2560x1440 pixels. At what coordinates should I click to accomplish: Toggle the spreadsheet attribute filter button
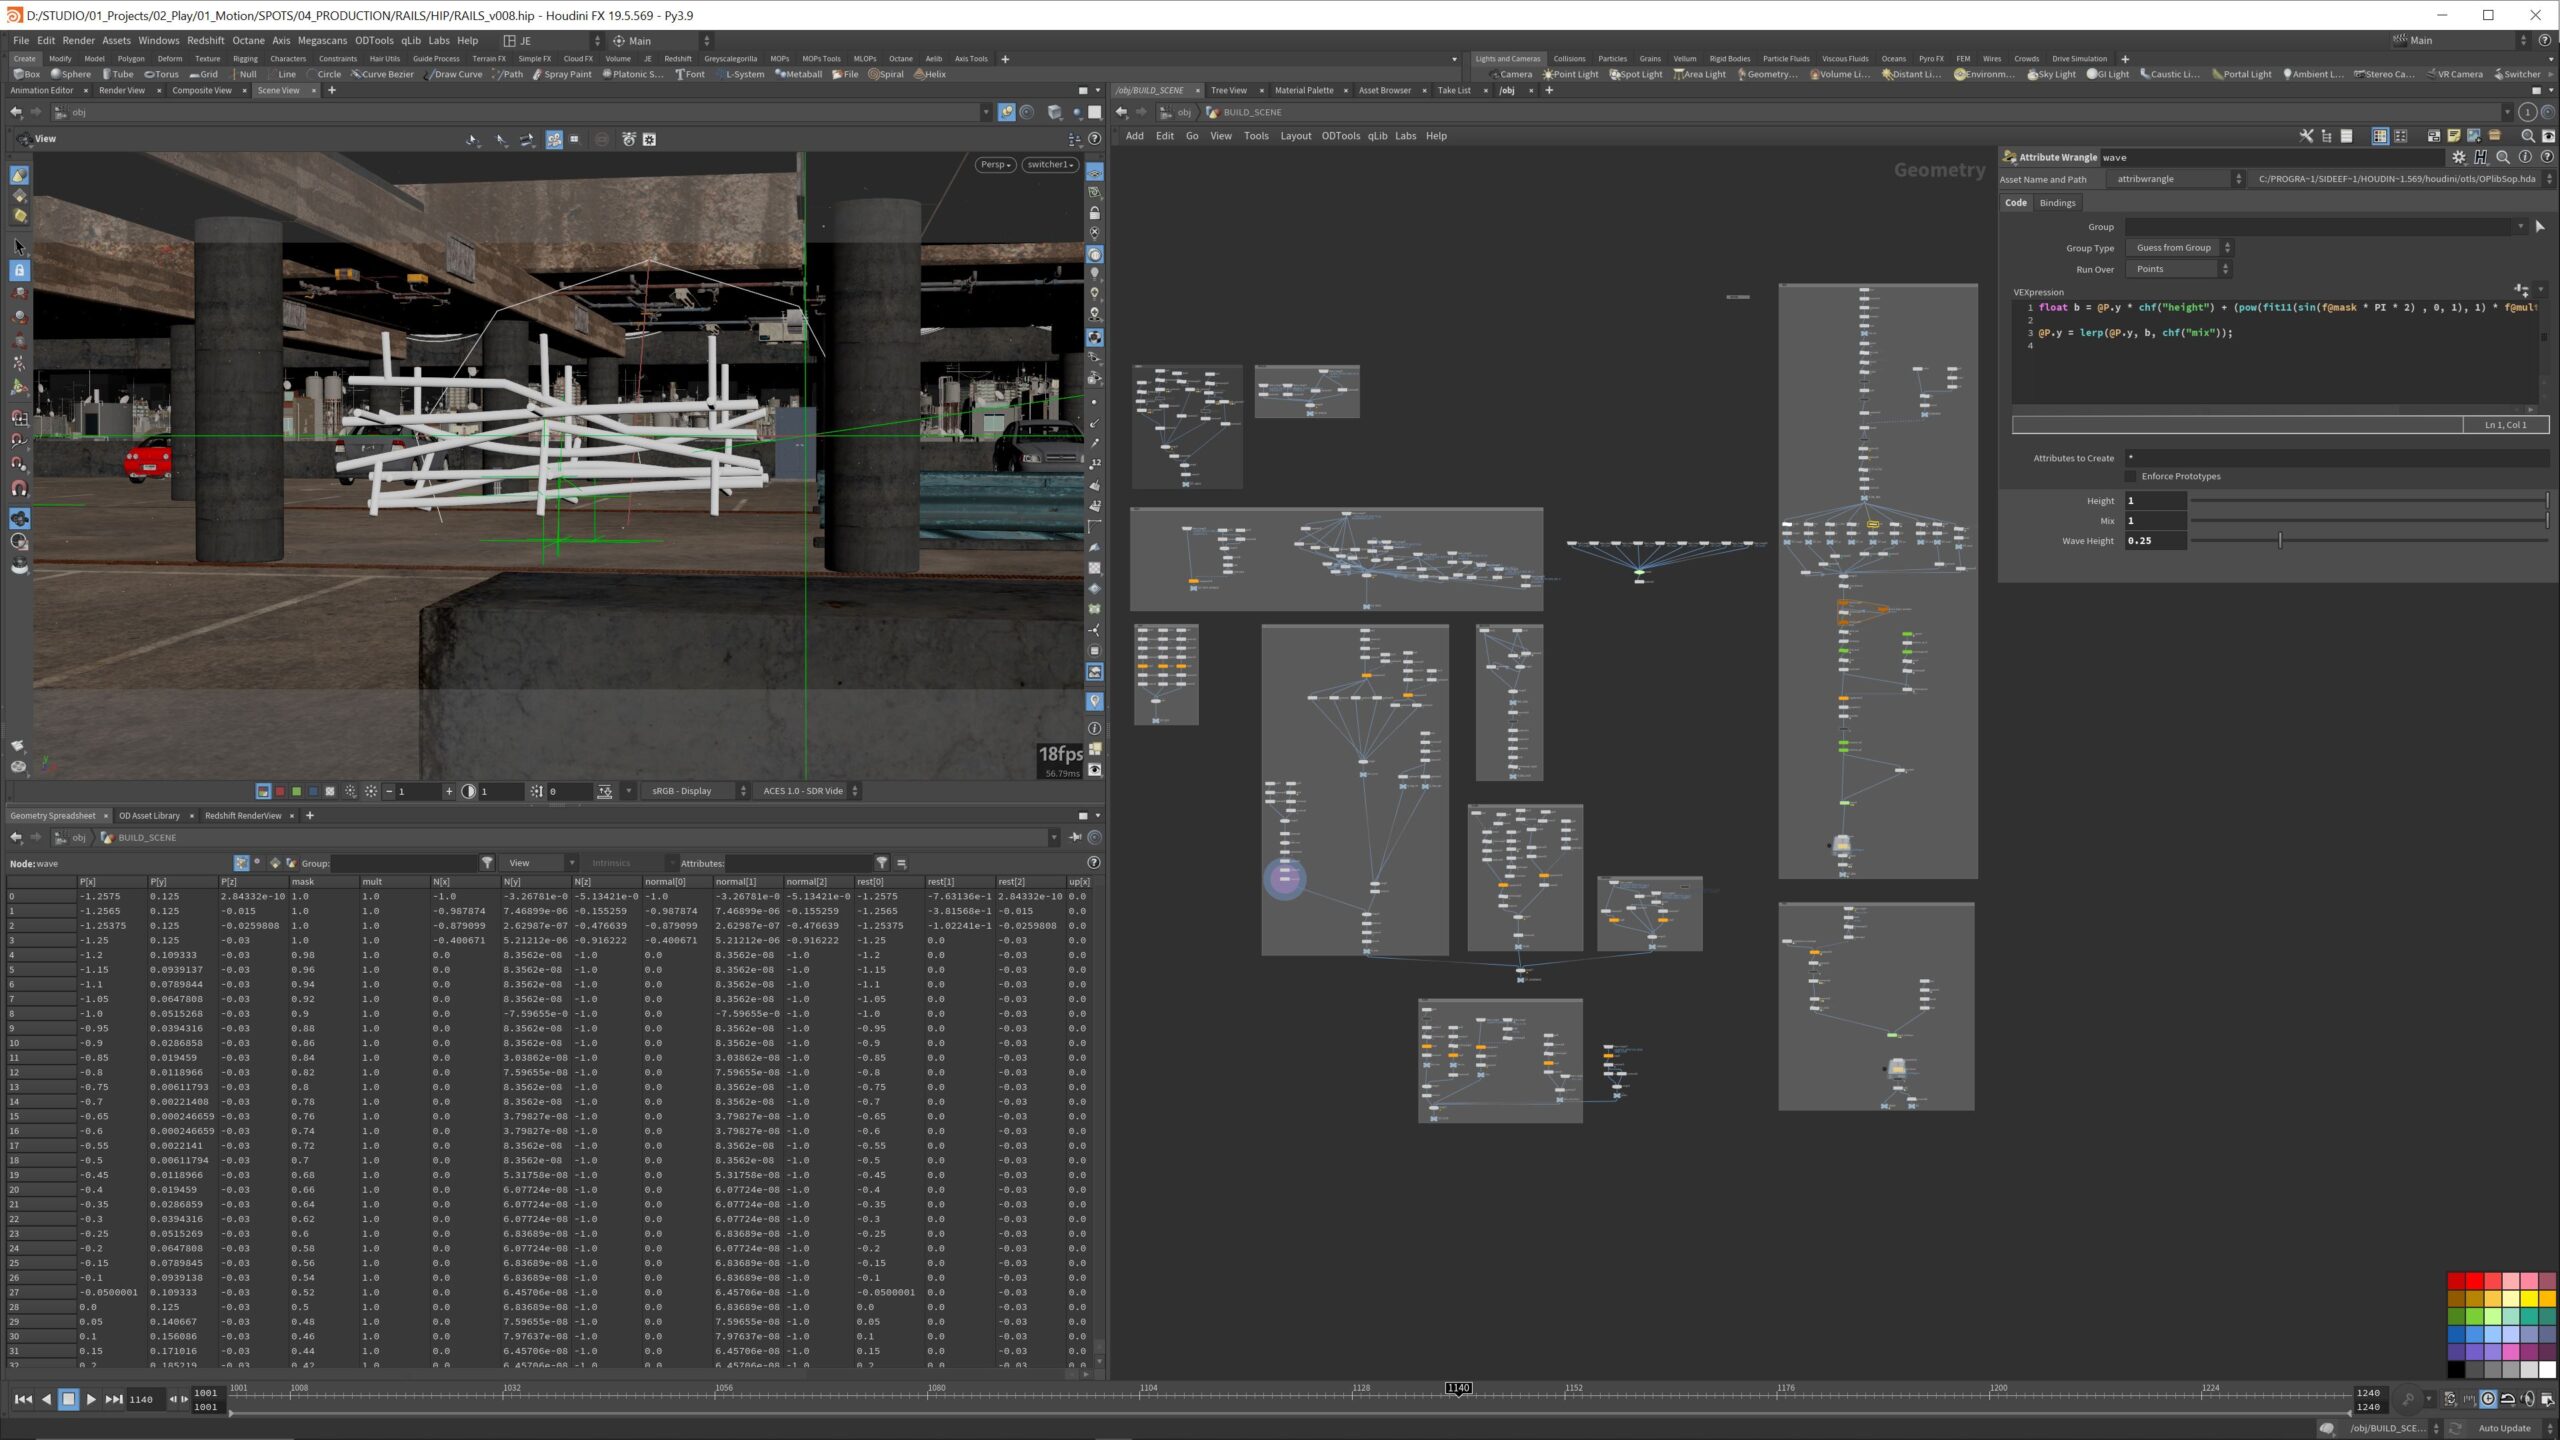click(881, 863)
